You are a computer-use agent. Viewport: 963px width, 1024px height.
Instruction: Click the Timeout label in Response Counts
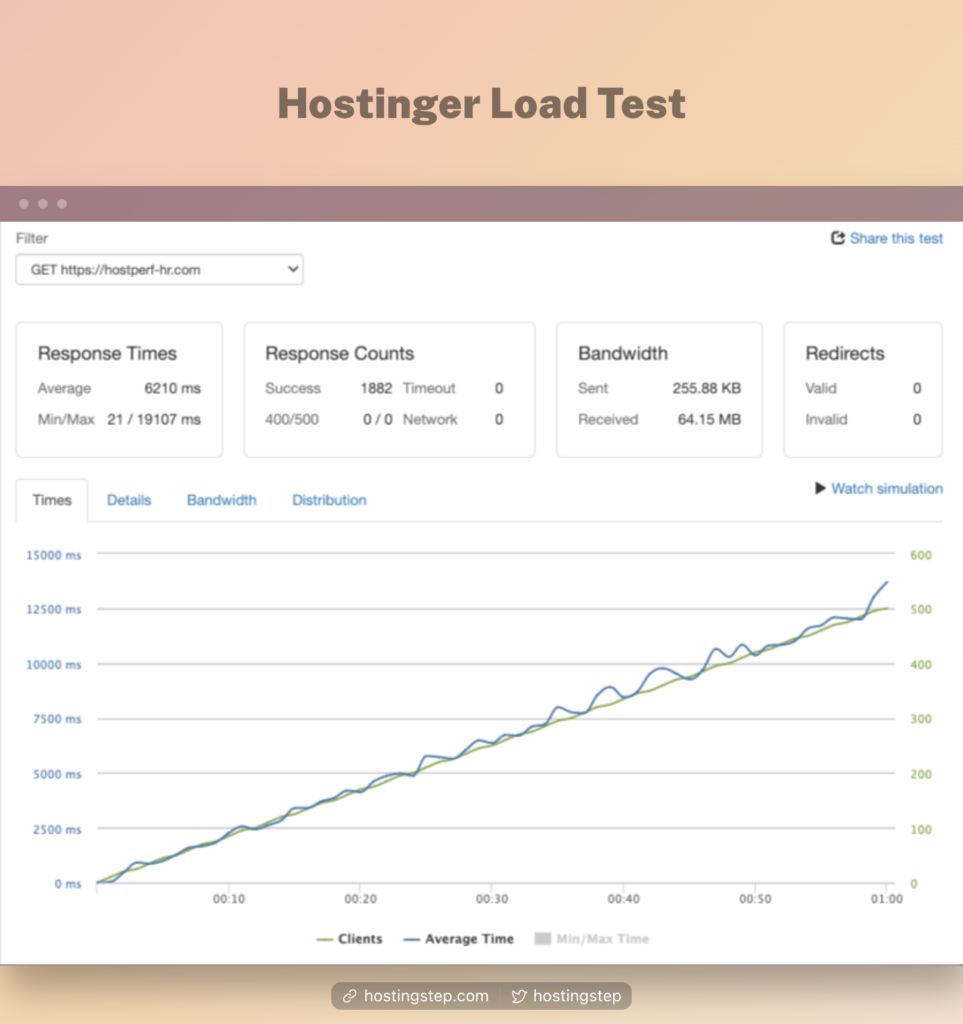[x=429, y=388]
